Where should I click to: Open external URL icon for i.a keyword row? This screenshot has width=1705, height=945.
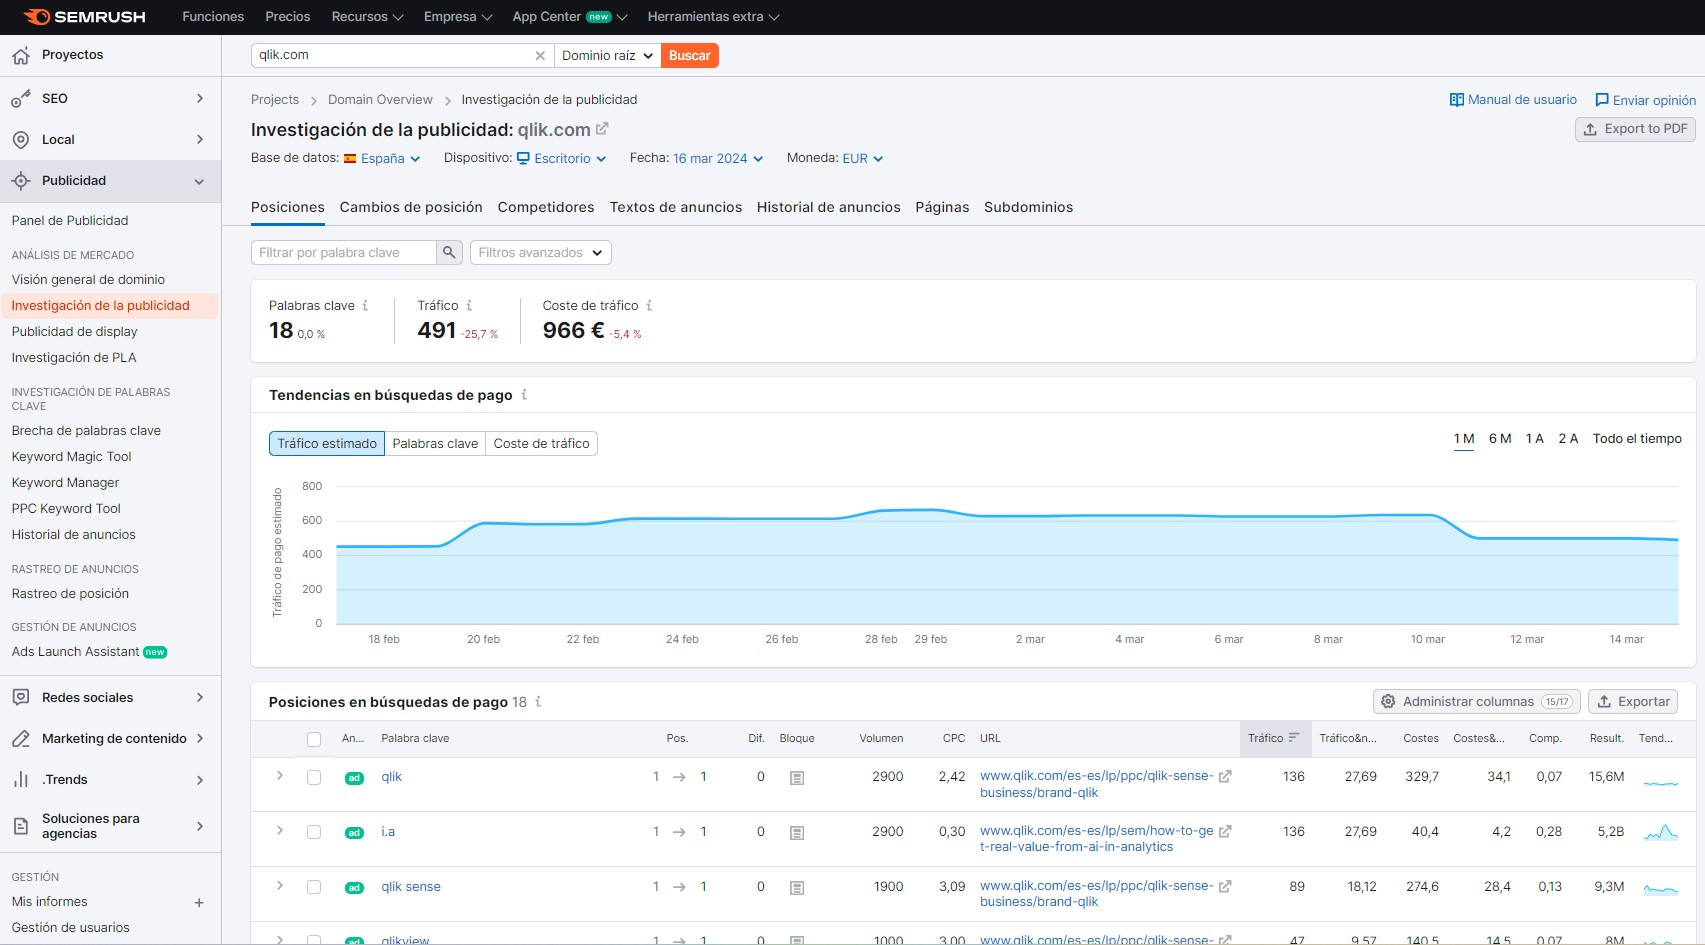pos(1225,832)
